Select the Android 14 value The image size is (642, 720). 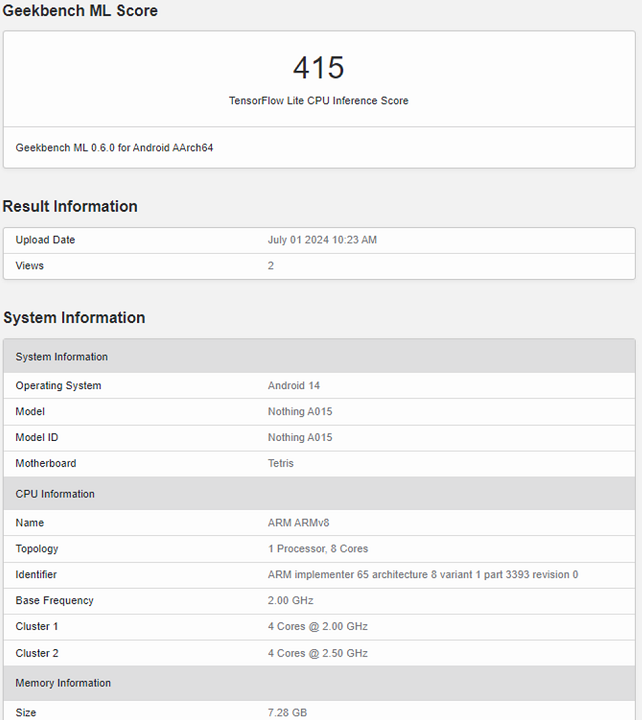point(294,386)
